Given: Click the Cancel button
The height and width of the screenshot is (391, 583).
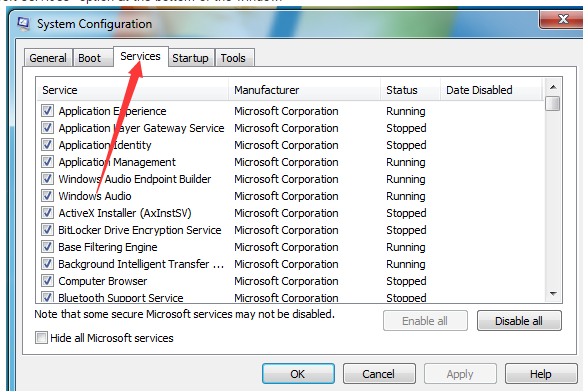Looking at the screenshot, I should pos(379,374).
